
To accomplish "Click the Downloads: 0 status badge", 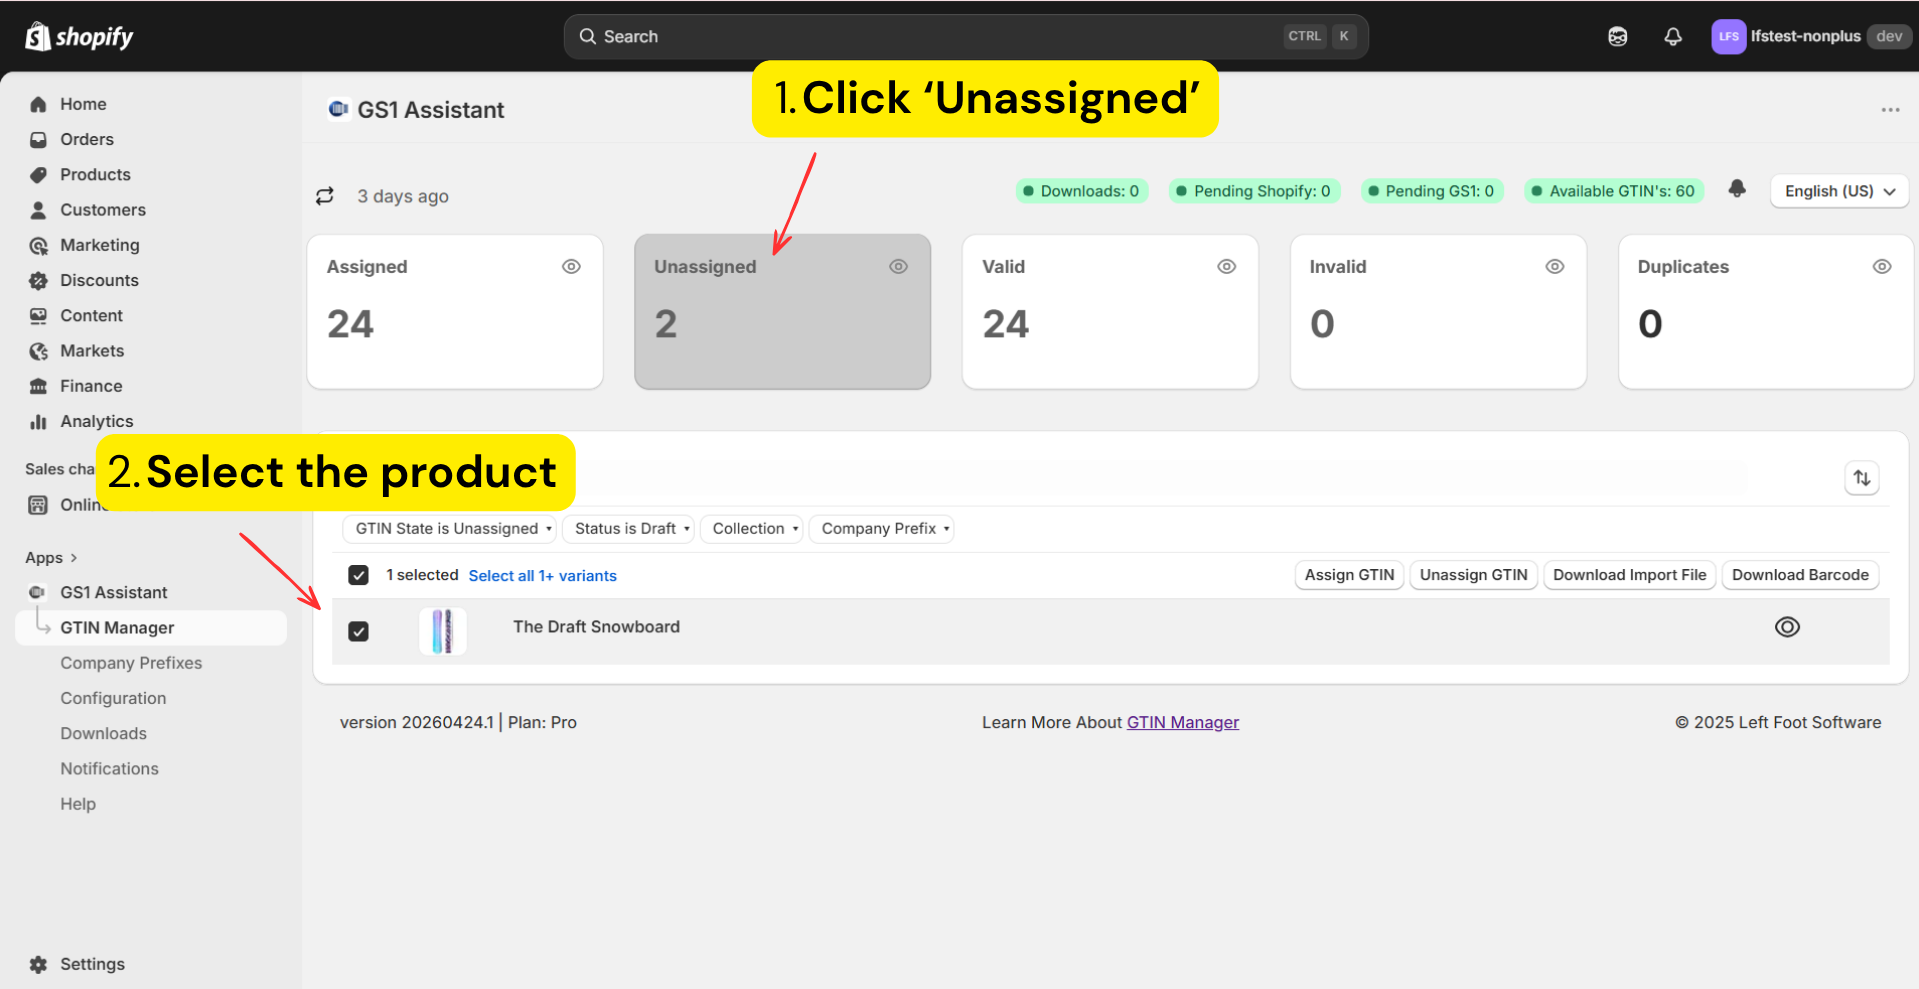I will point(1082,191).
